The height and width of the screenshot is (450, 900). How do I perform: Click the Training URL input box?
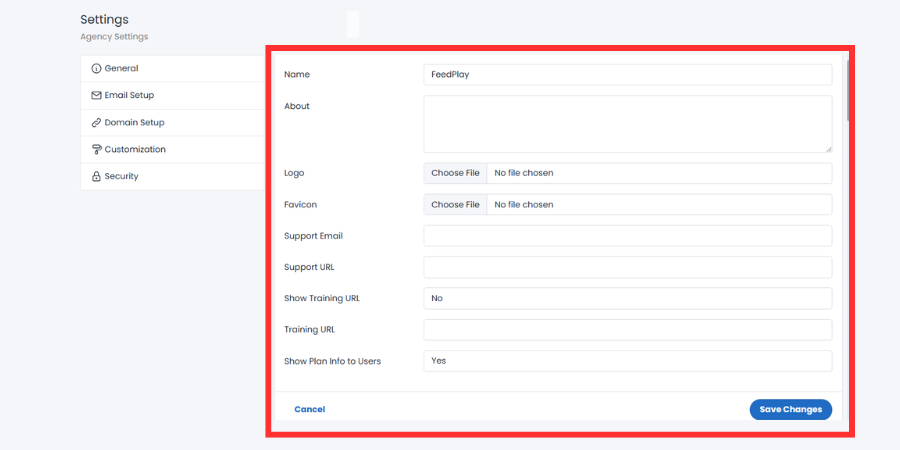[x=627, y=329]
